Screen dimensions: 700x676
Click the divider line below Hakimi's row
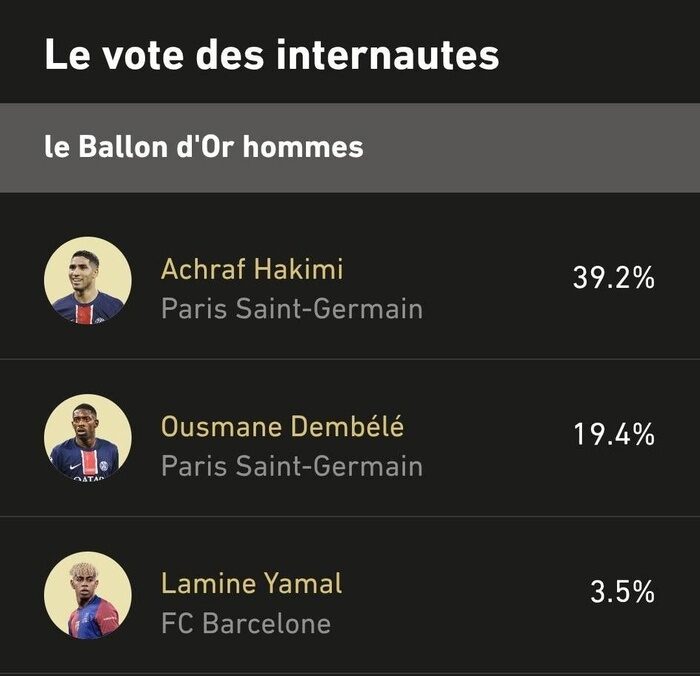click(350, 359)
